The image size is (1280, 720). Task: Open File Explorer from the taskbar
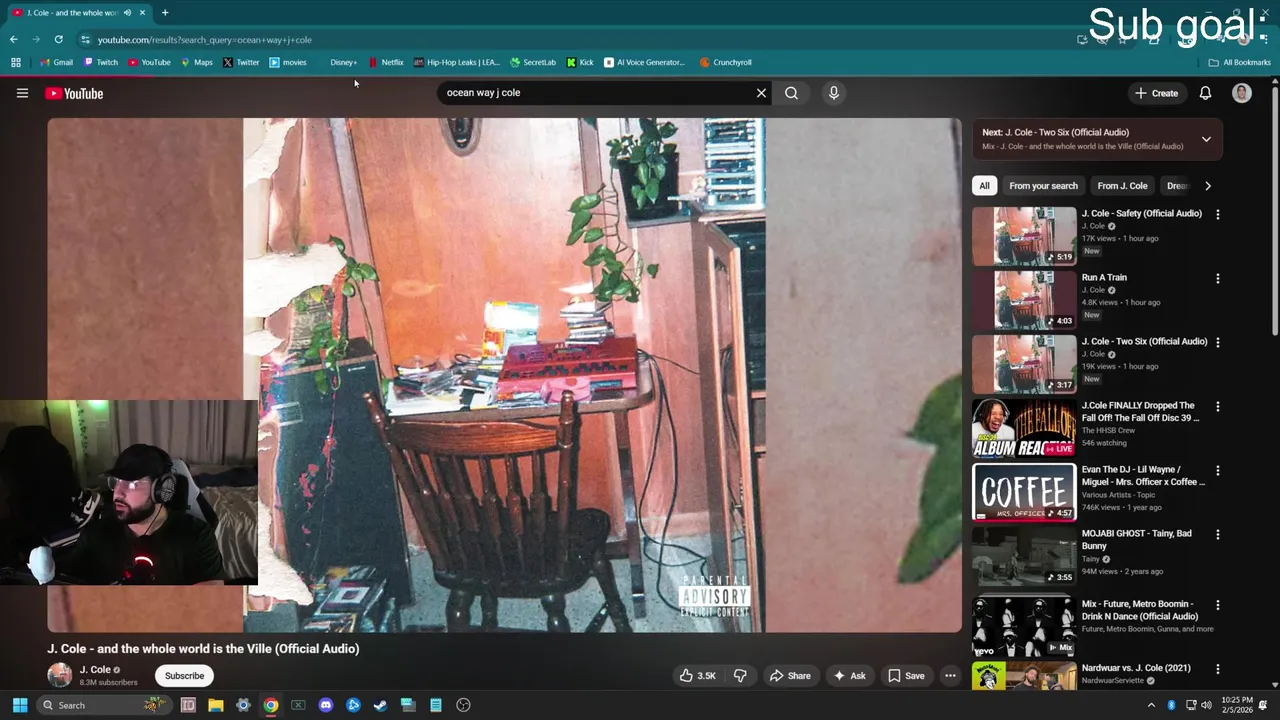pos(215,705)
